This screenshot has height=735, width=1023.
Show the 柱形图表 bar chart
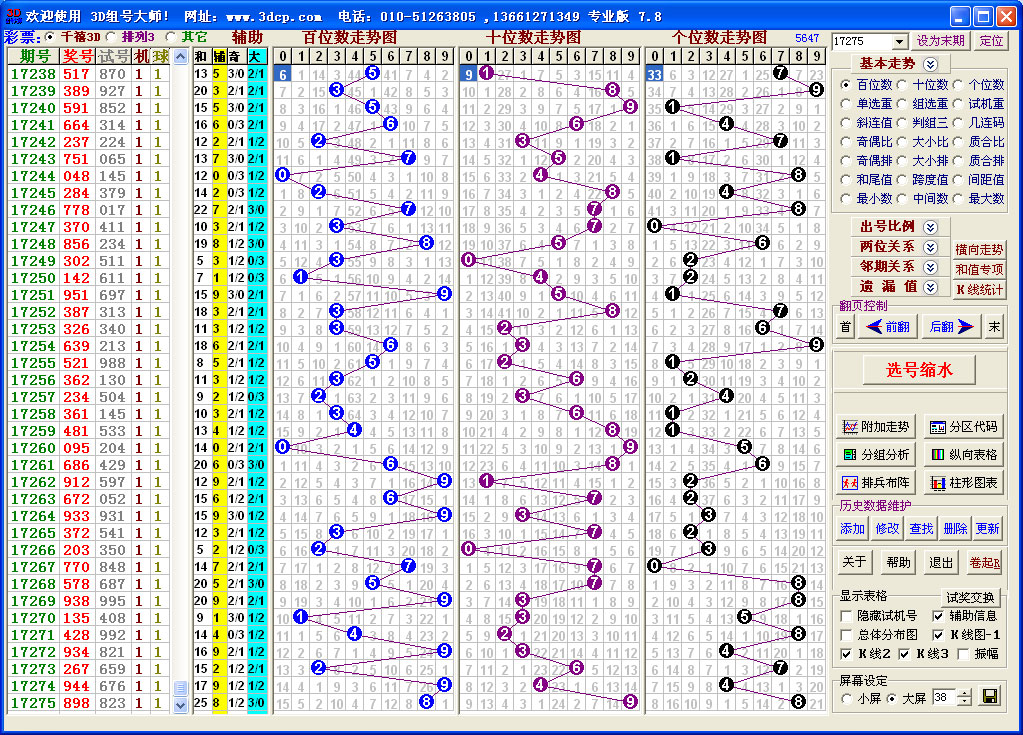(964, 483)
